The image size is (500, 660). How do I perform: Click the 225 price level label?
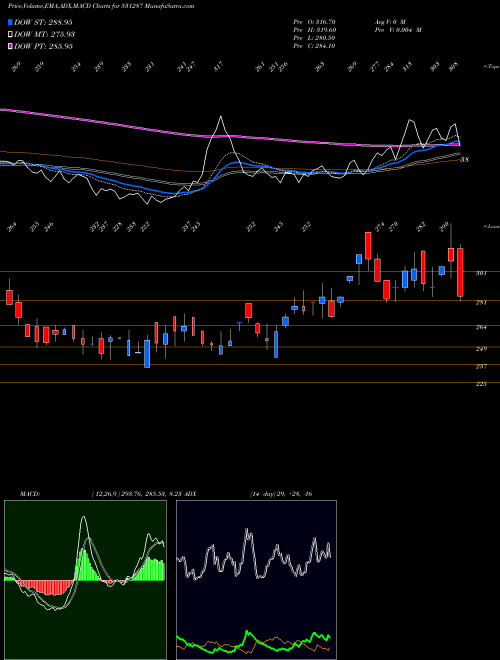pyautogui.click(x=481, y=384)
